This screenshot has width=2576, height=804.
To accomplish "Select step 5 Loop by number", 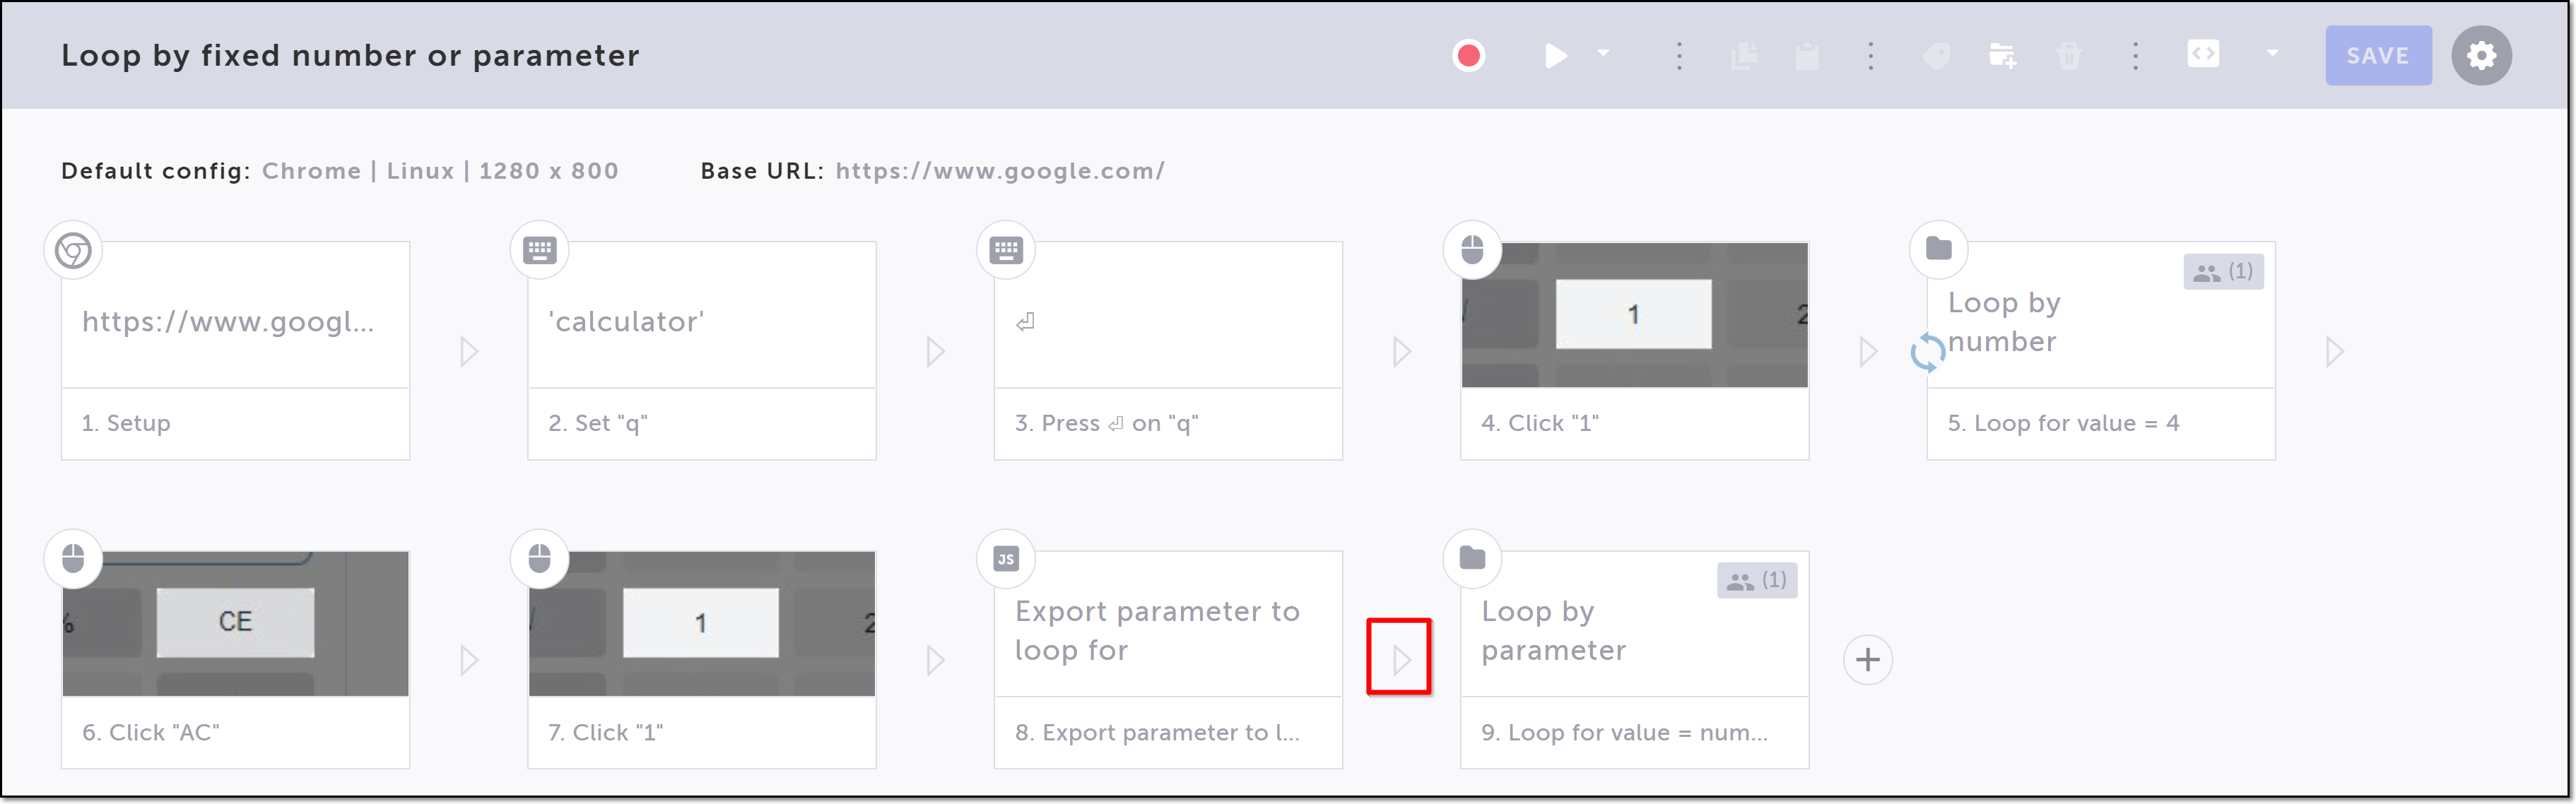I will tap(2100, 350).
